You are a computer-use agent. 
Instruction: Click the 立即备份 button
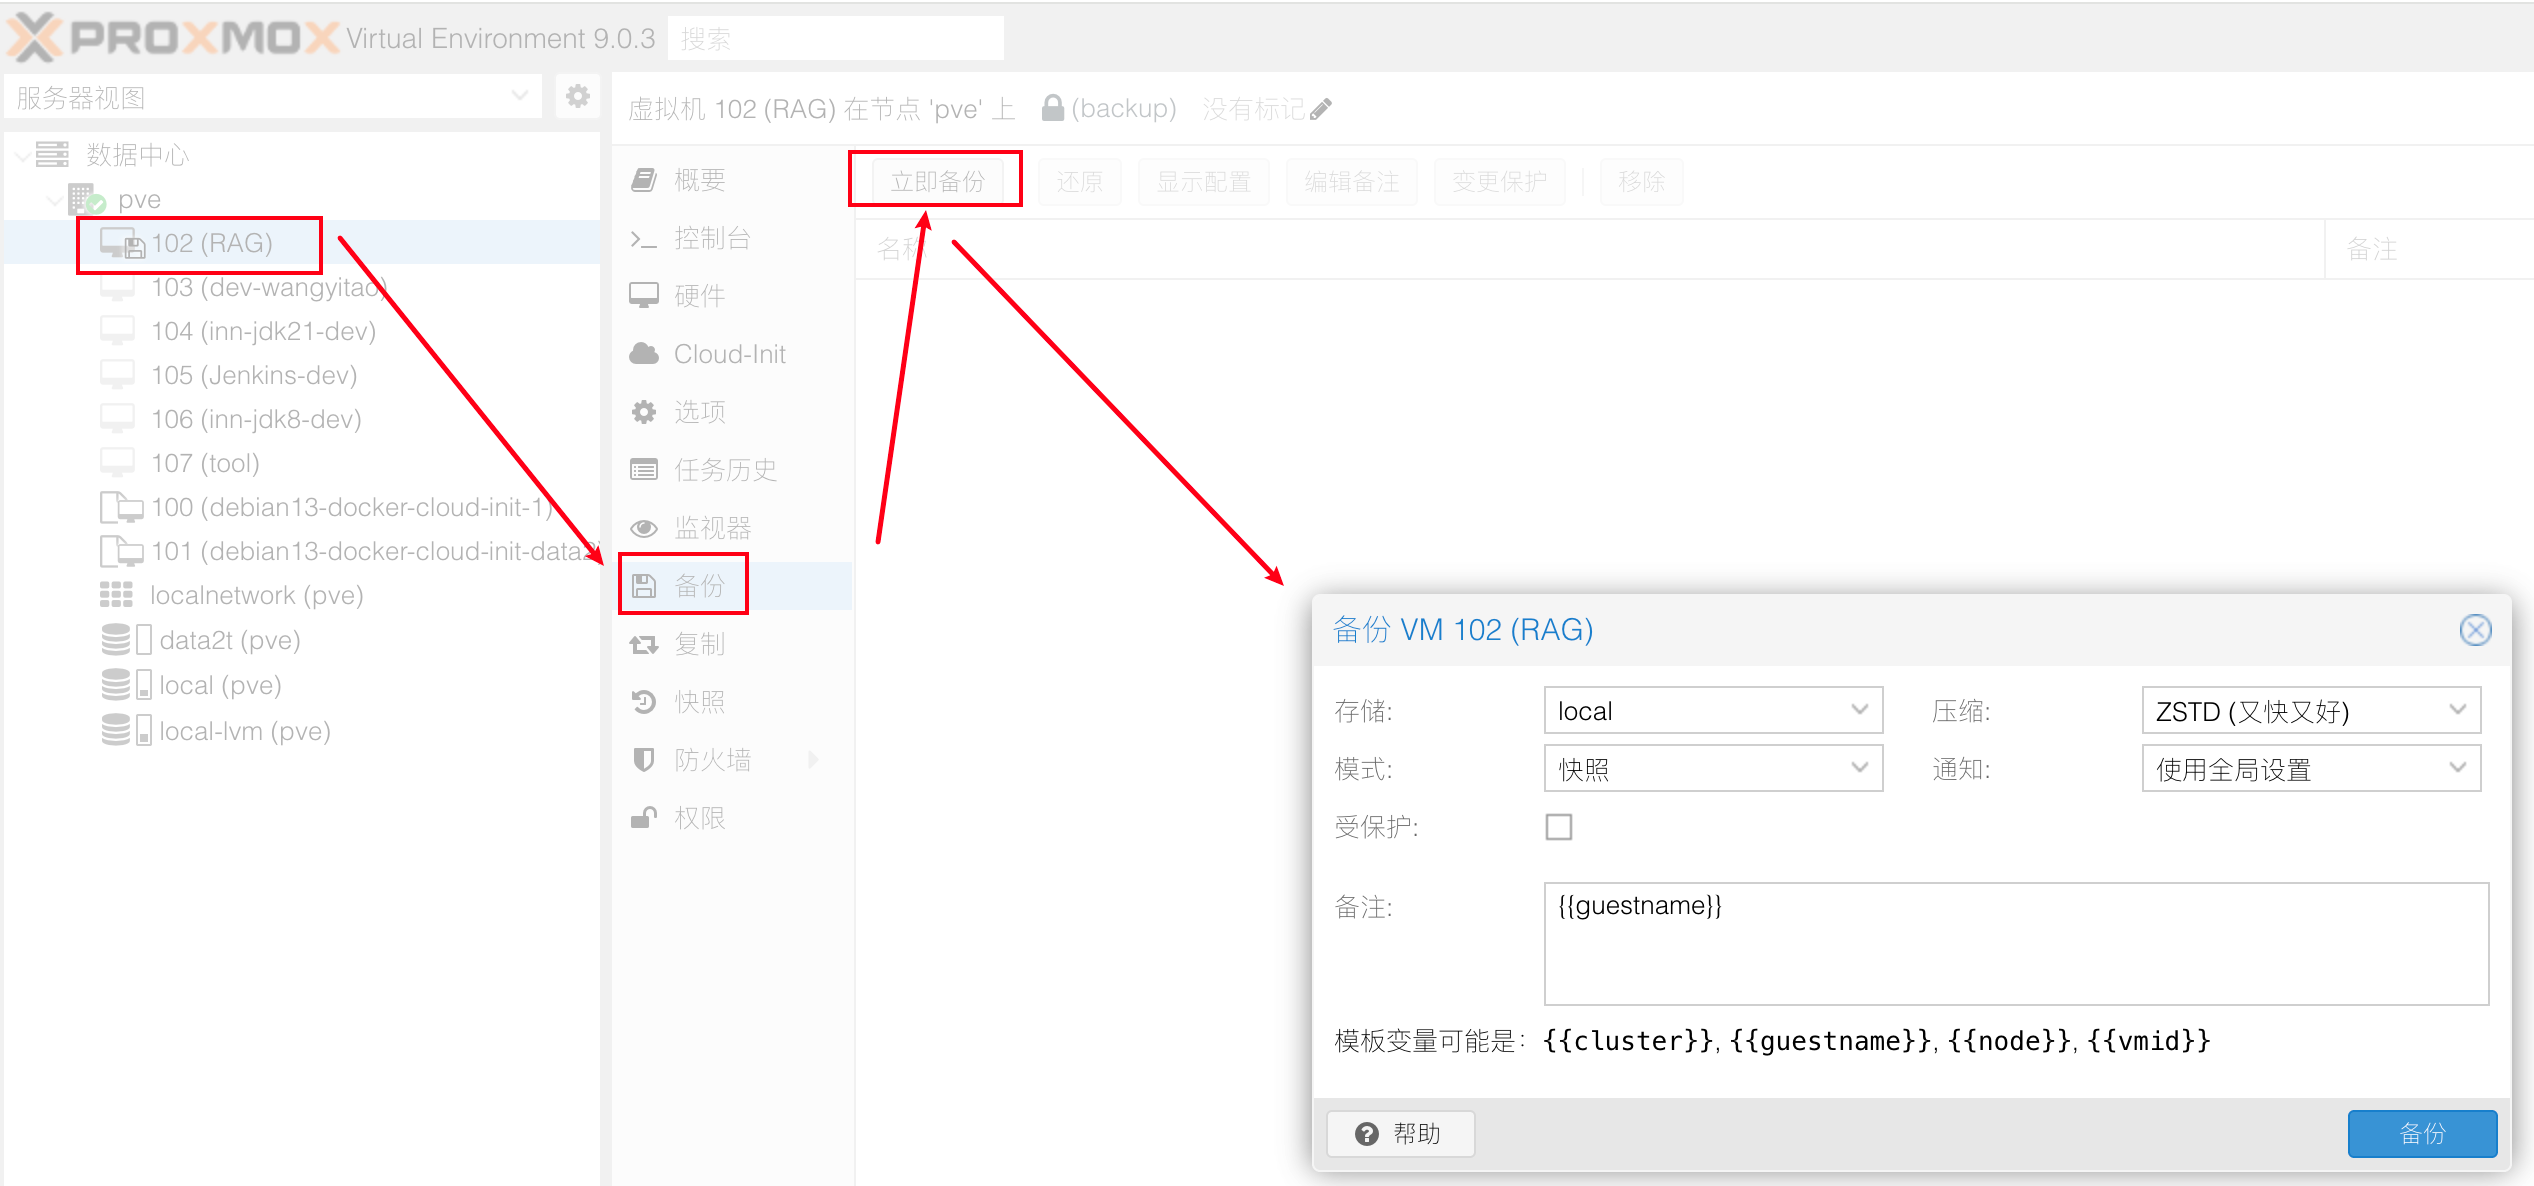click(937, 181)
